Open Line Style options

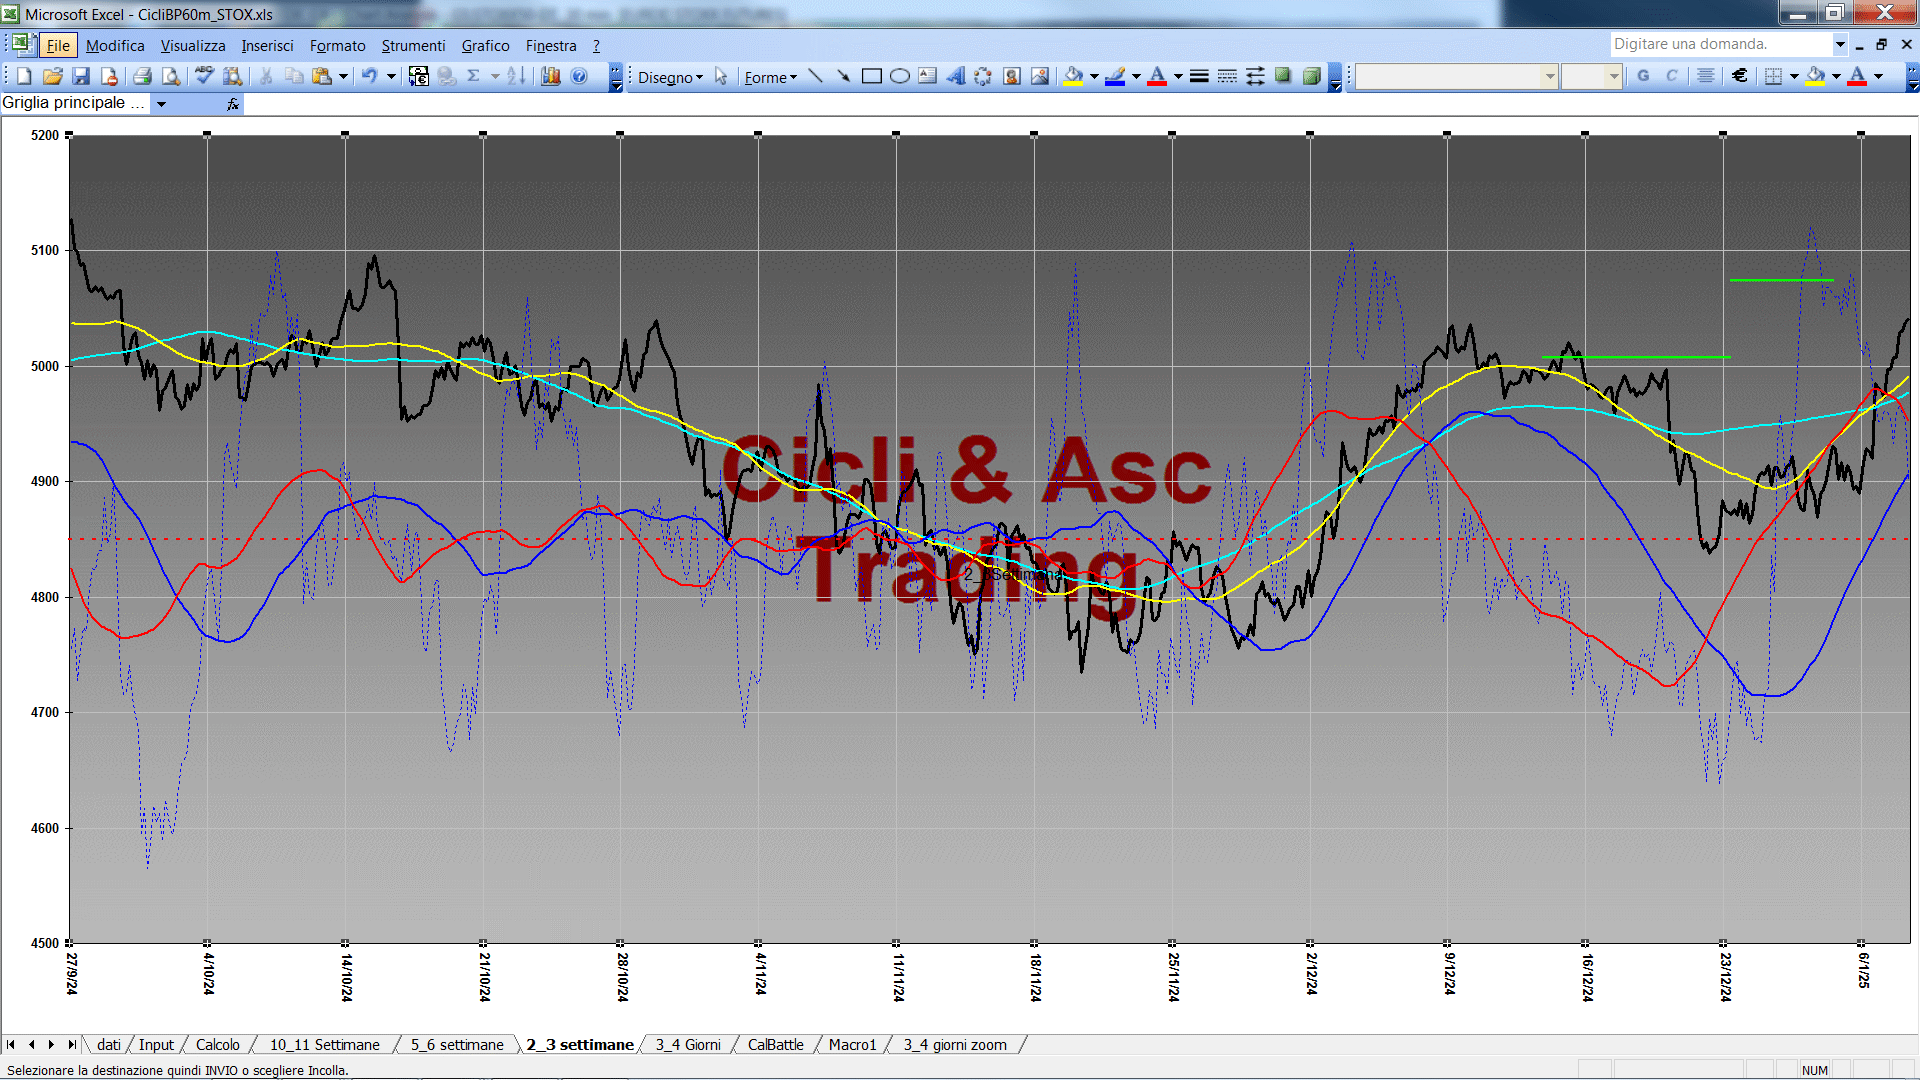[1199, 76]
